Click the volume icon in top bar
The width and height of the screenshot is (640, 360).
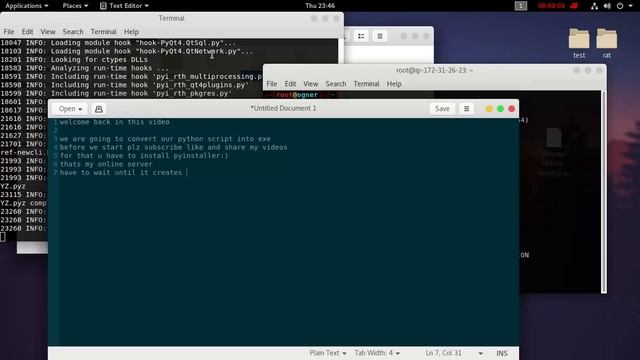pos(607,6)
